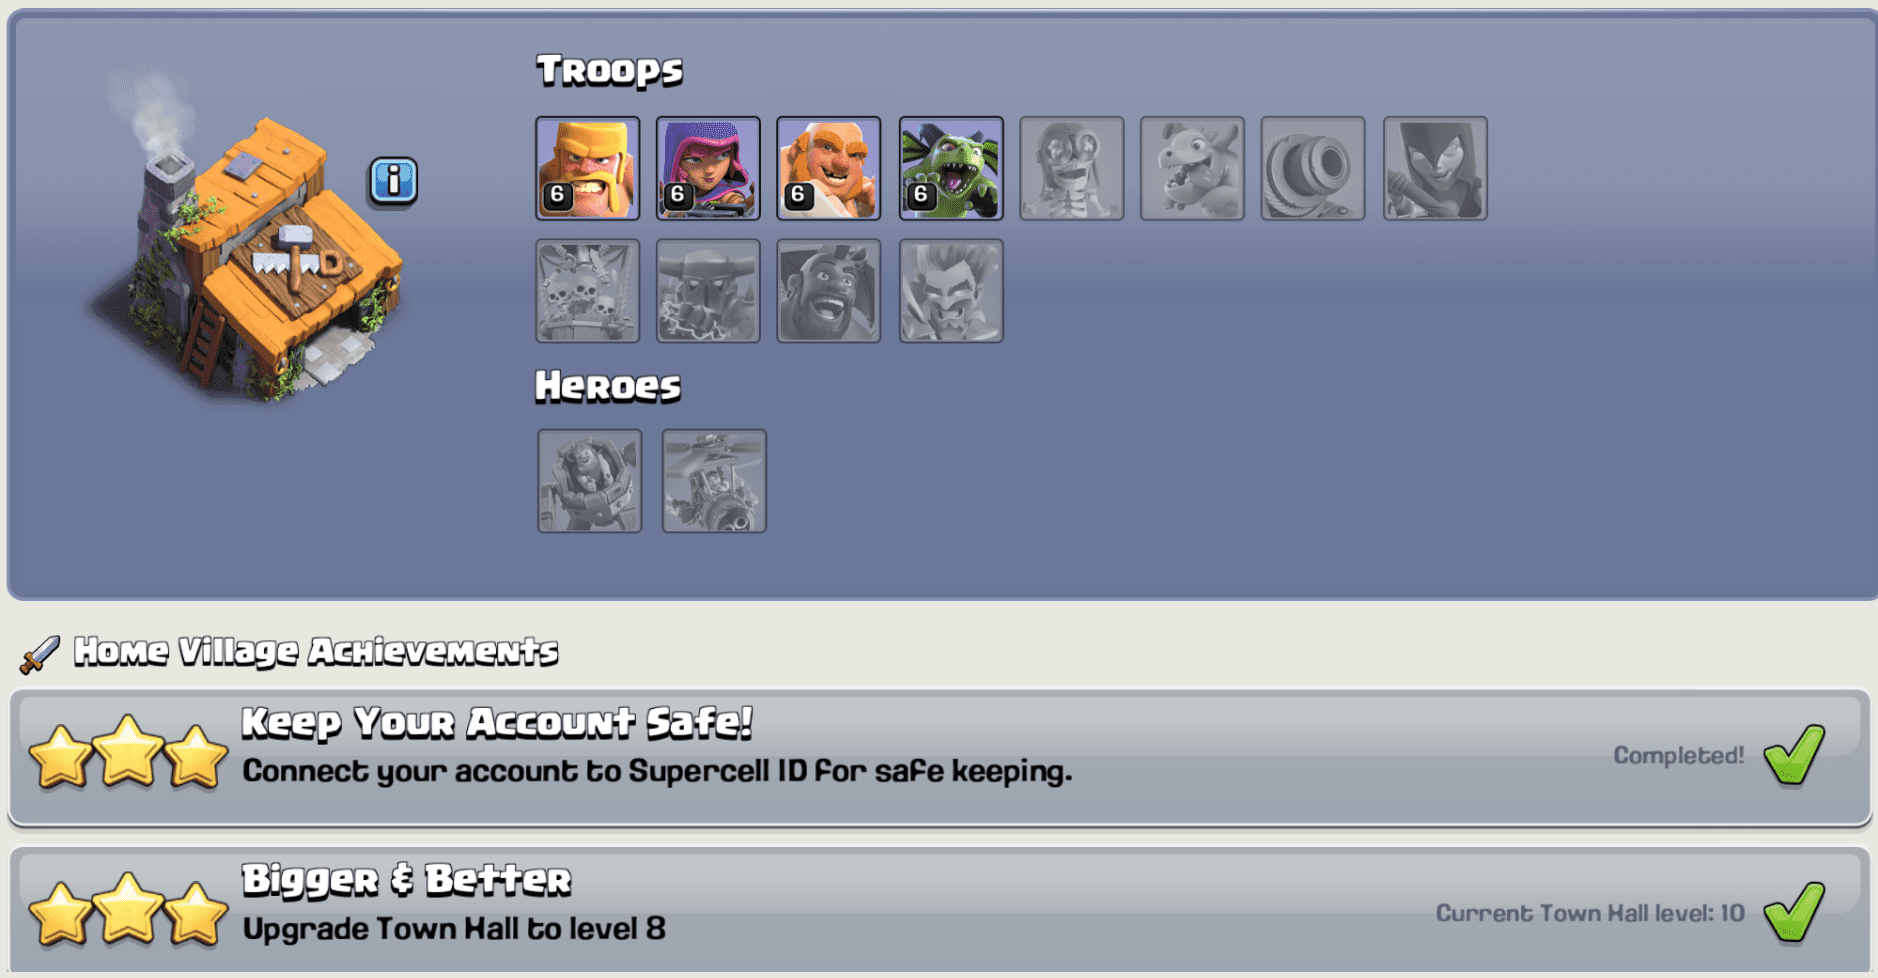Image resolution: width=1878 pixels, height=978 pixels.
Task: Tap the locked Bomber troop icon
Action: tap(1072, 168)
